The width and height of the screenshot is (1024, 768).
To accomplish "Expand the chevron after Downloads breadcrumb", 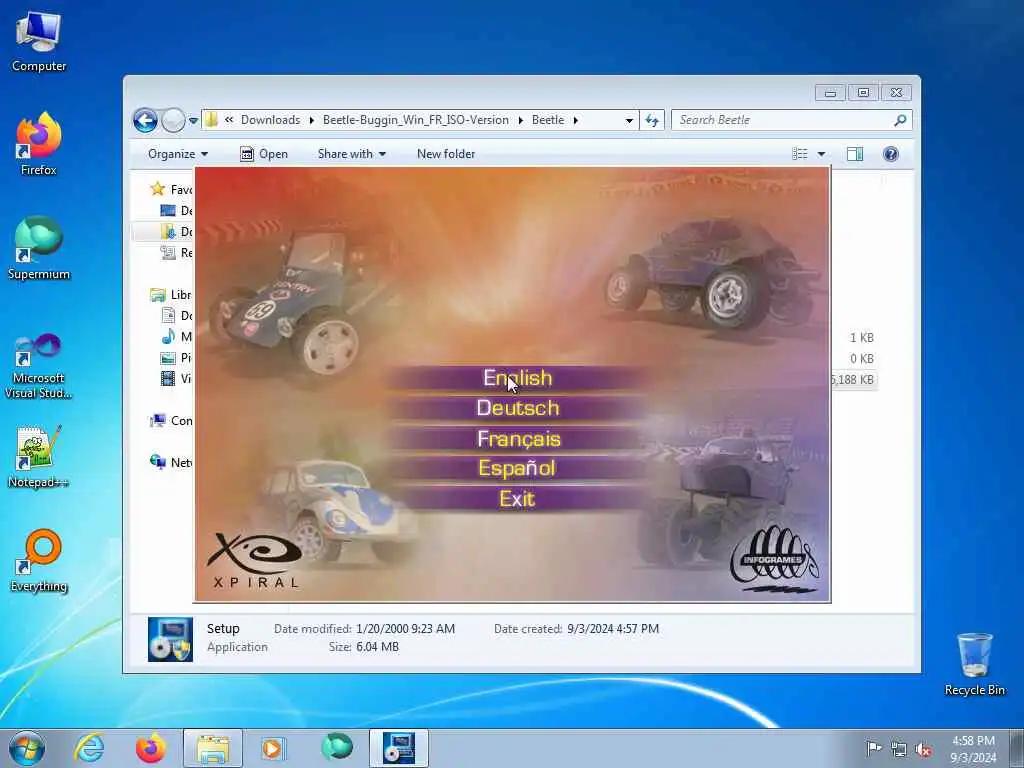I will pyautogui.click(x=312, y=120).
